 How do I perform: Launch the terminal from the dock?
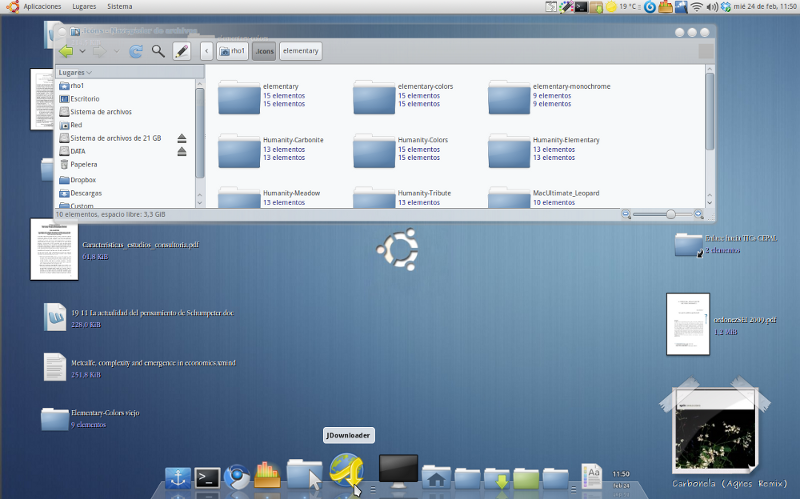(x=208, y=478)
